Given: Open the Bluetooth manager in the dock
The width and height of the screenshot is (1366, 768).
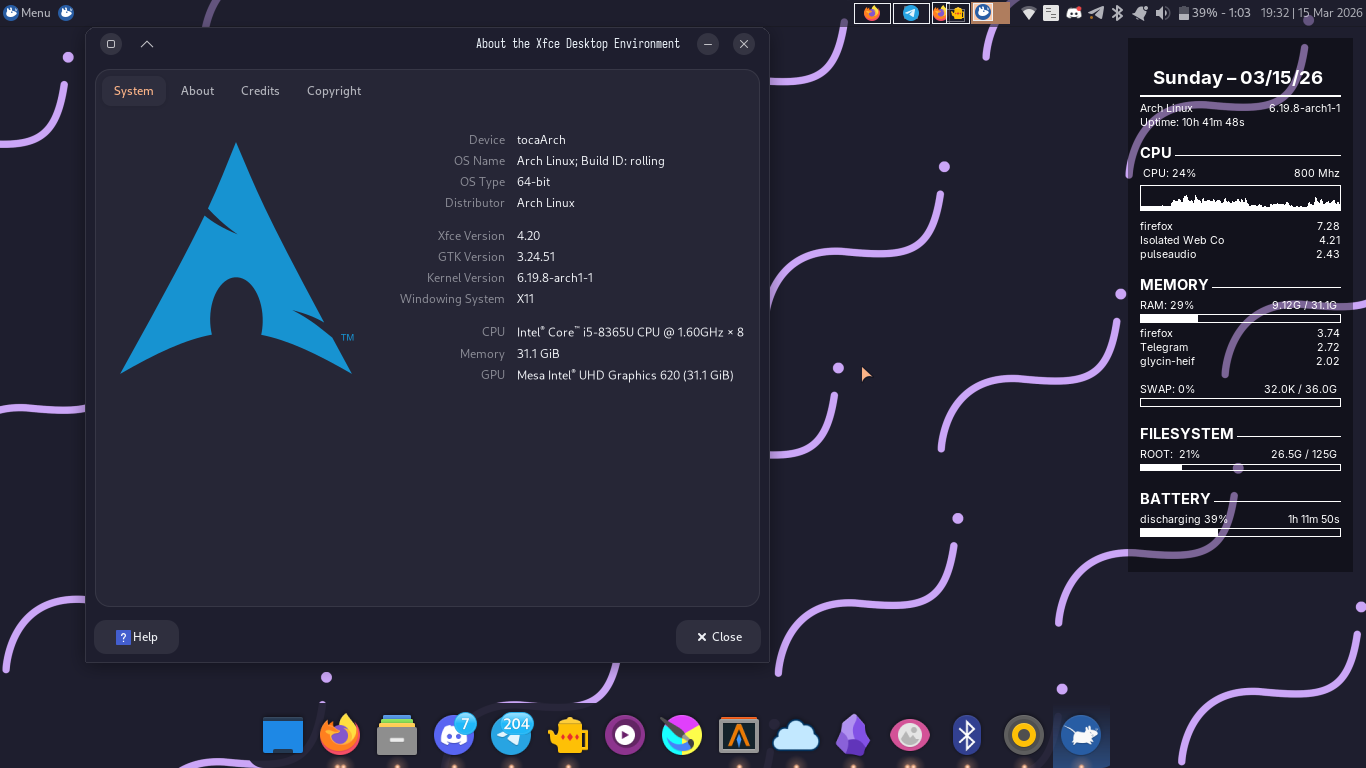Looking at the screenshot, I should click(x=967, y=736).
